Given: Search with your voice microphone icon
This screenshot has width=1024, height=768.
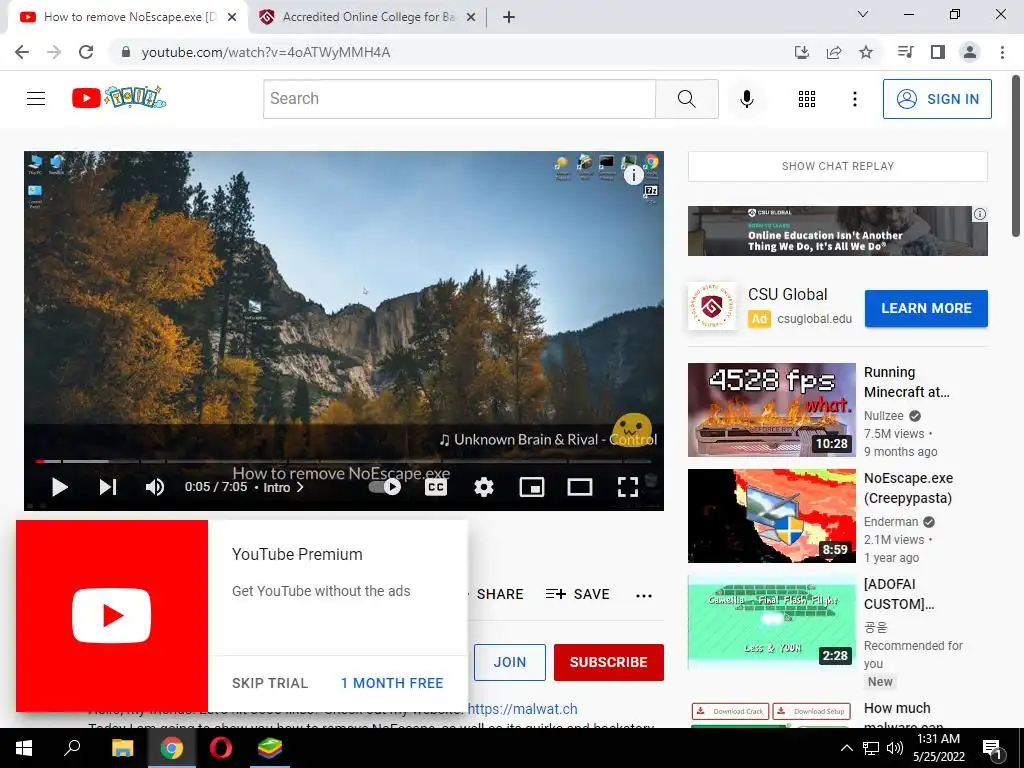Looking at the screenshot, I should (x=746, y=99).
